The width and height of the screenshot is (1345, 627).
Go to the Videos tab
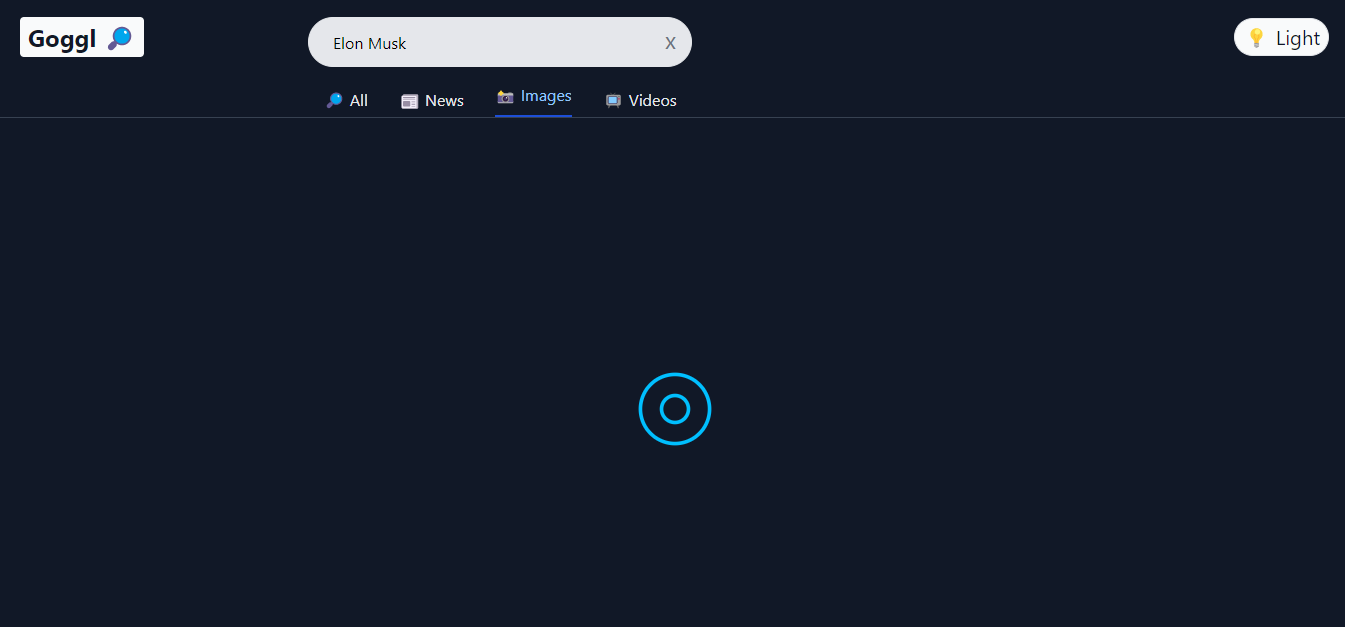click(640, 101)
